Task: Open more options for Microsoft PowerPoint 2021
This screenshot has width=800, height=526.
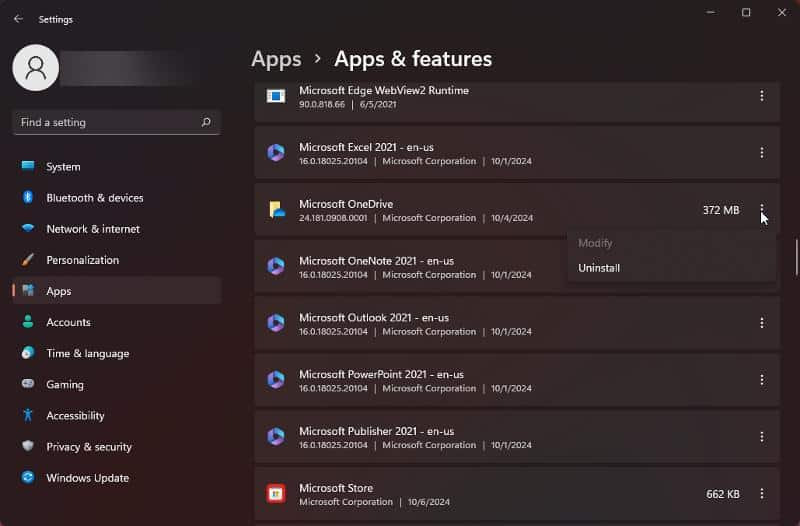Action: point(762,380)
